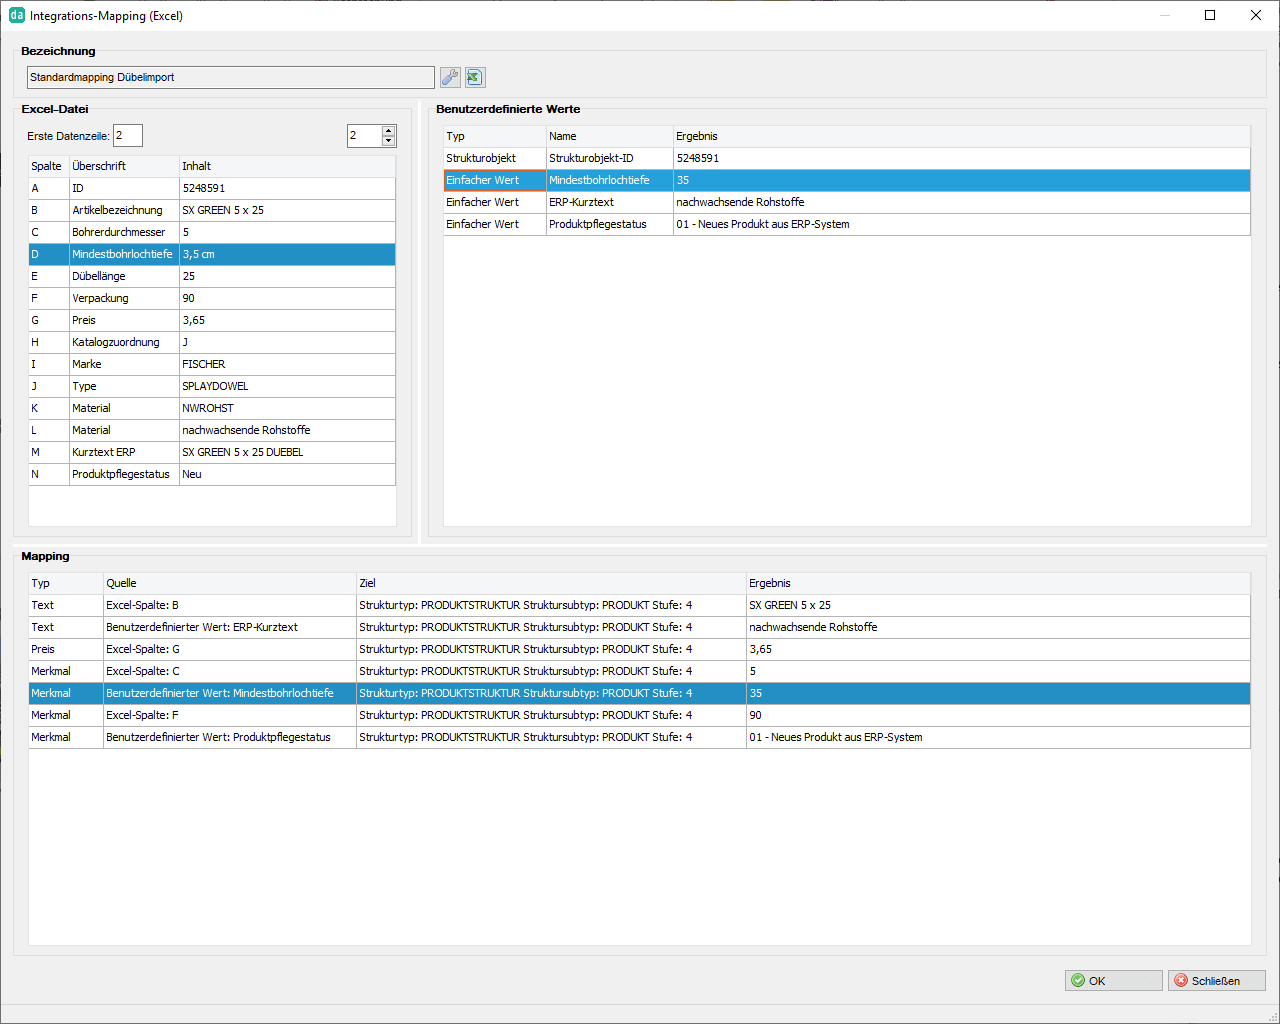Click the da application icon in title bar
The width and height of the screenshot is (1280, 1024).
click(x=16, y=15)
